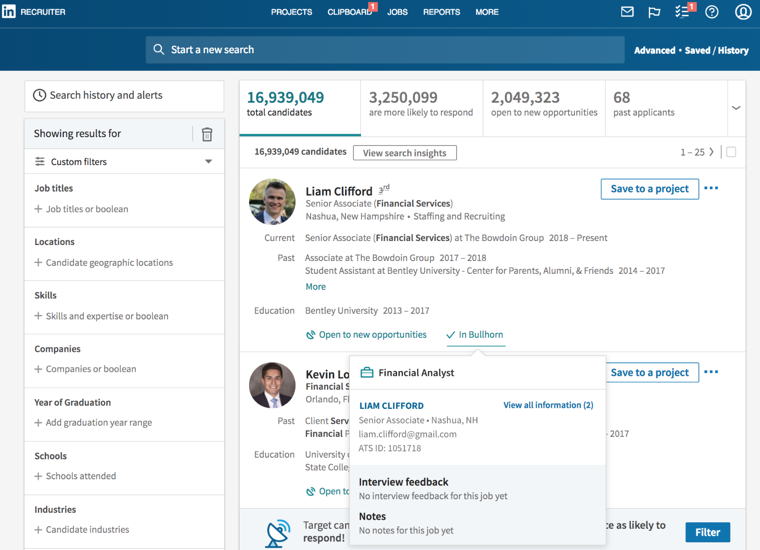Go to next page of results
The width and height of the screenshot is (760, 550).
click(x=712, y=152)
